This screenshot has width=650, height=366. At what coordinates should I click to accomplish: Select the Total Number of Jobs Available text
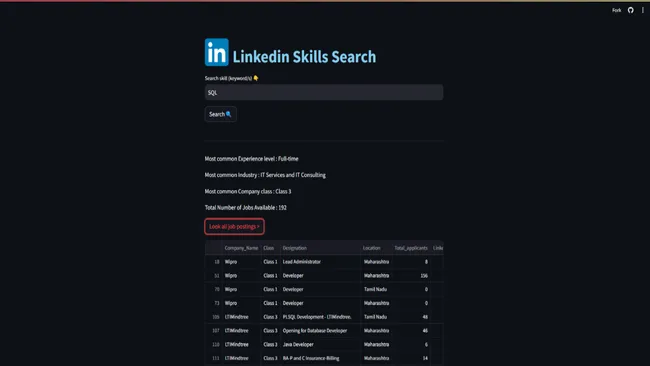245,207
